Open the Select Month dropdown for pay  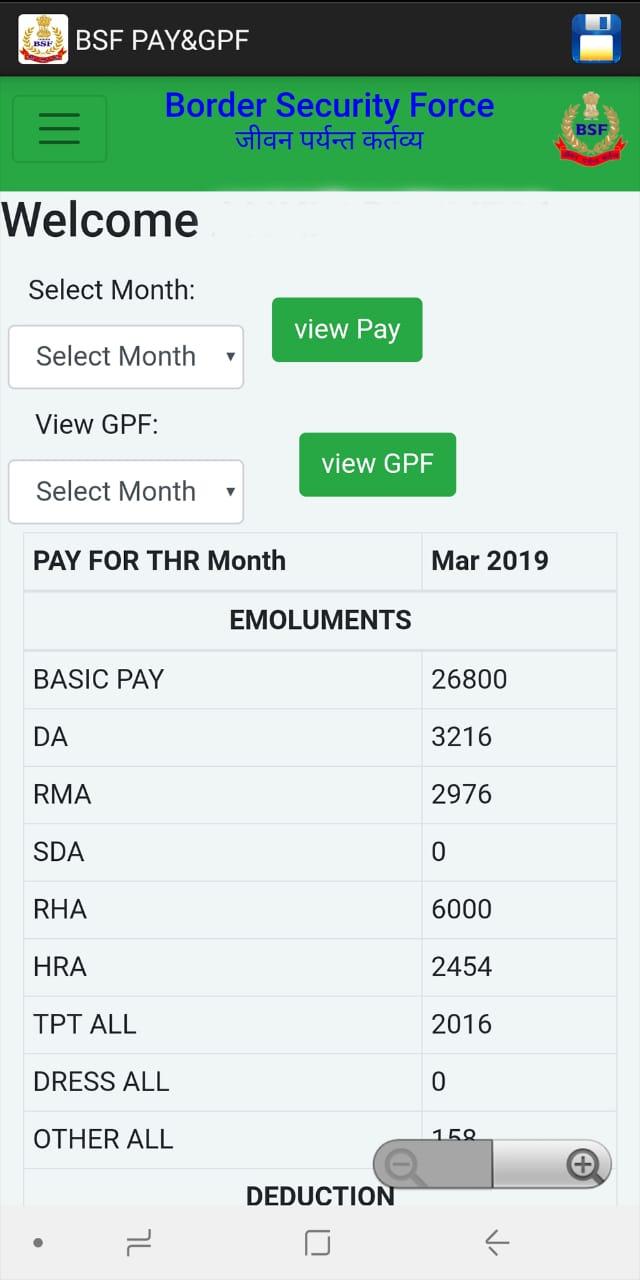[126, 357]
